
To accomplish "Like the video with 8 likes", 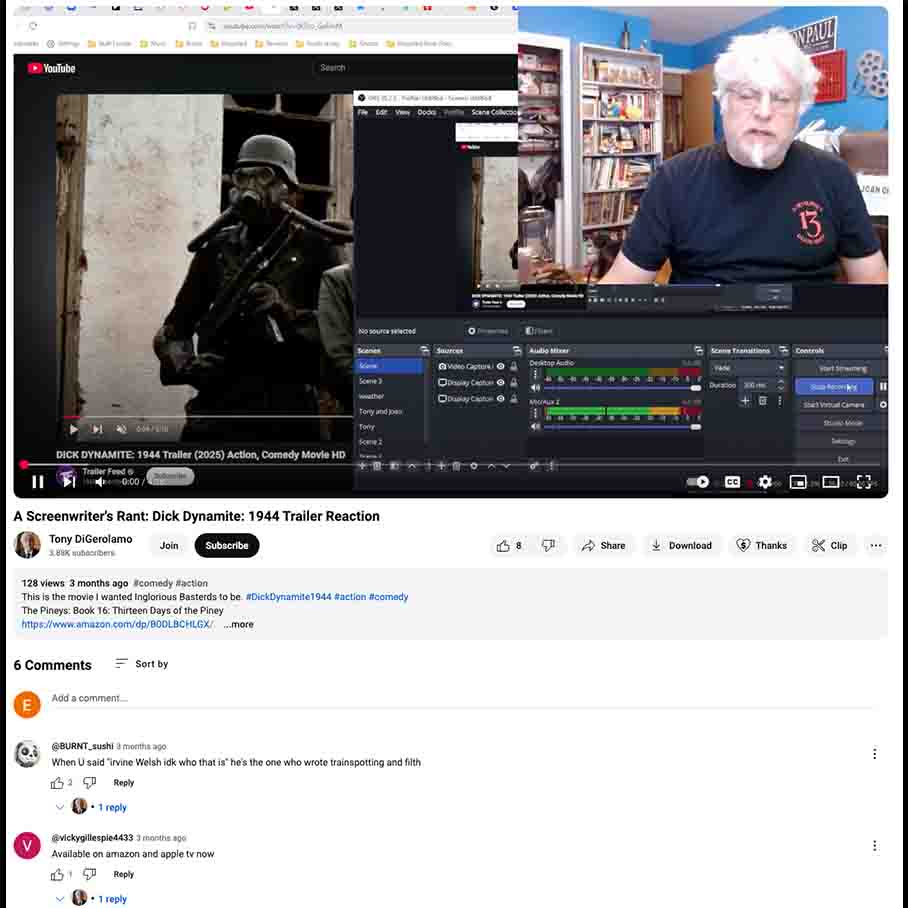I will click(x=509, y=545).
